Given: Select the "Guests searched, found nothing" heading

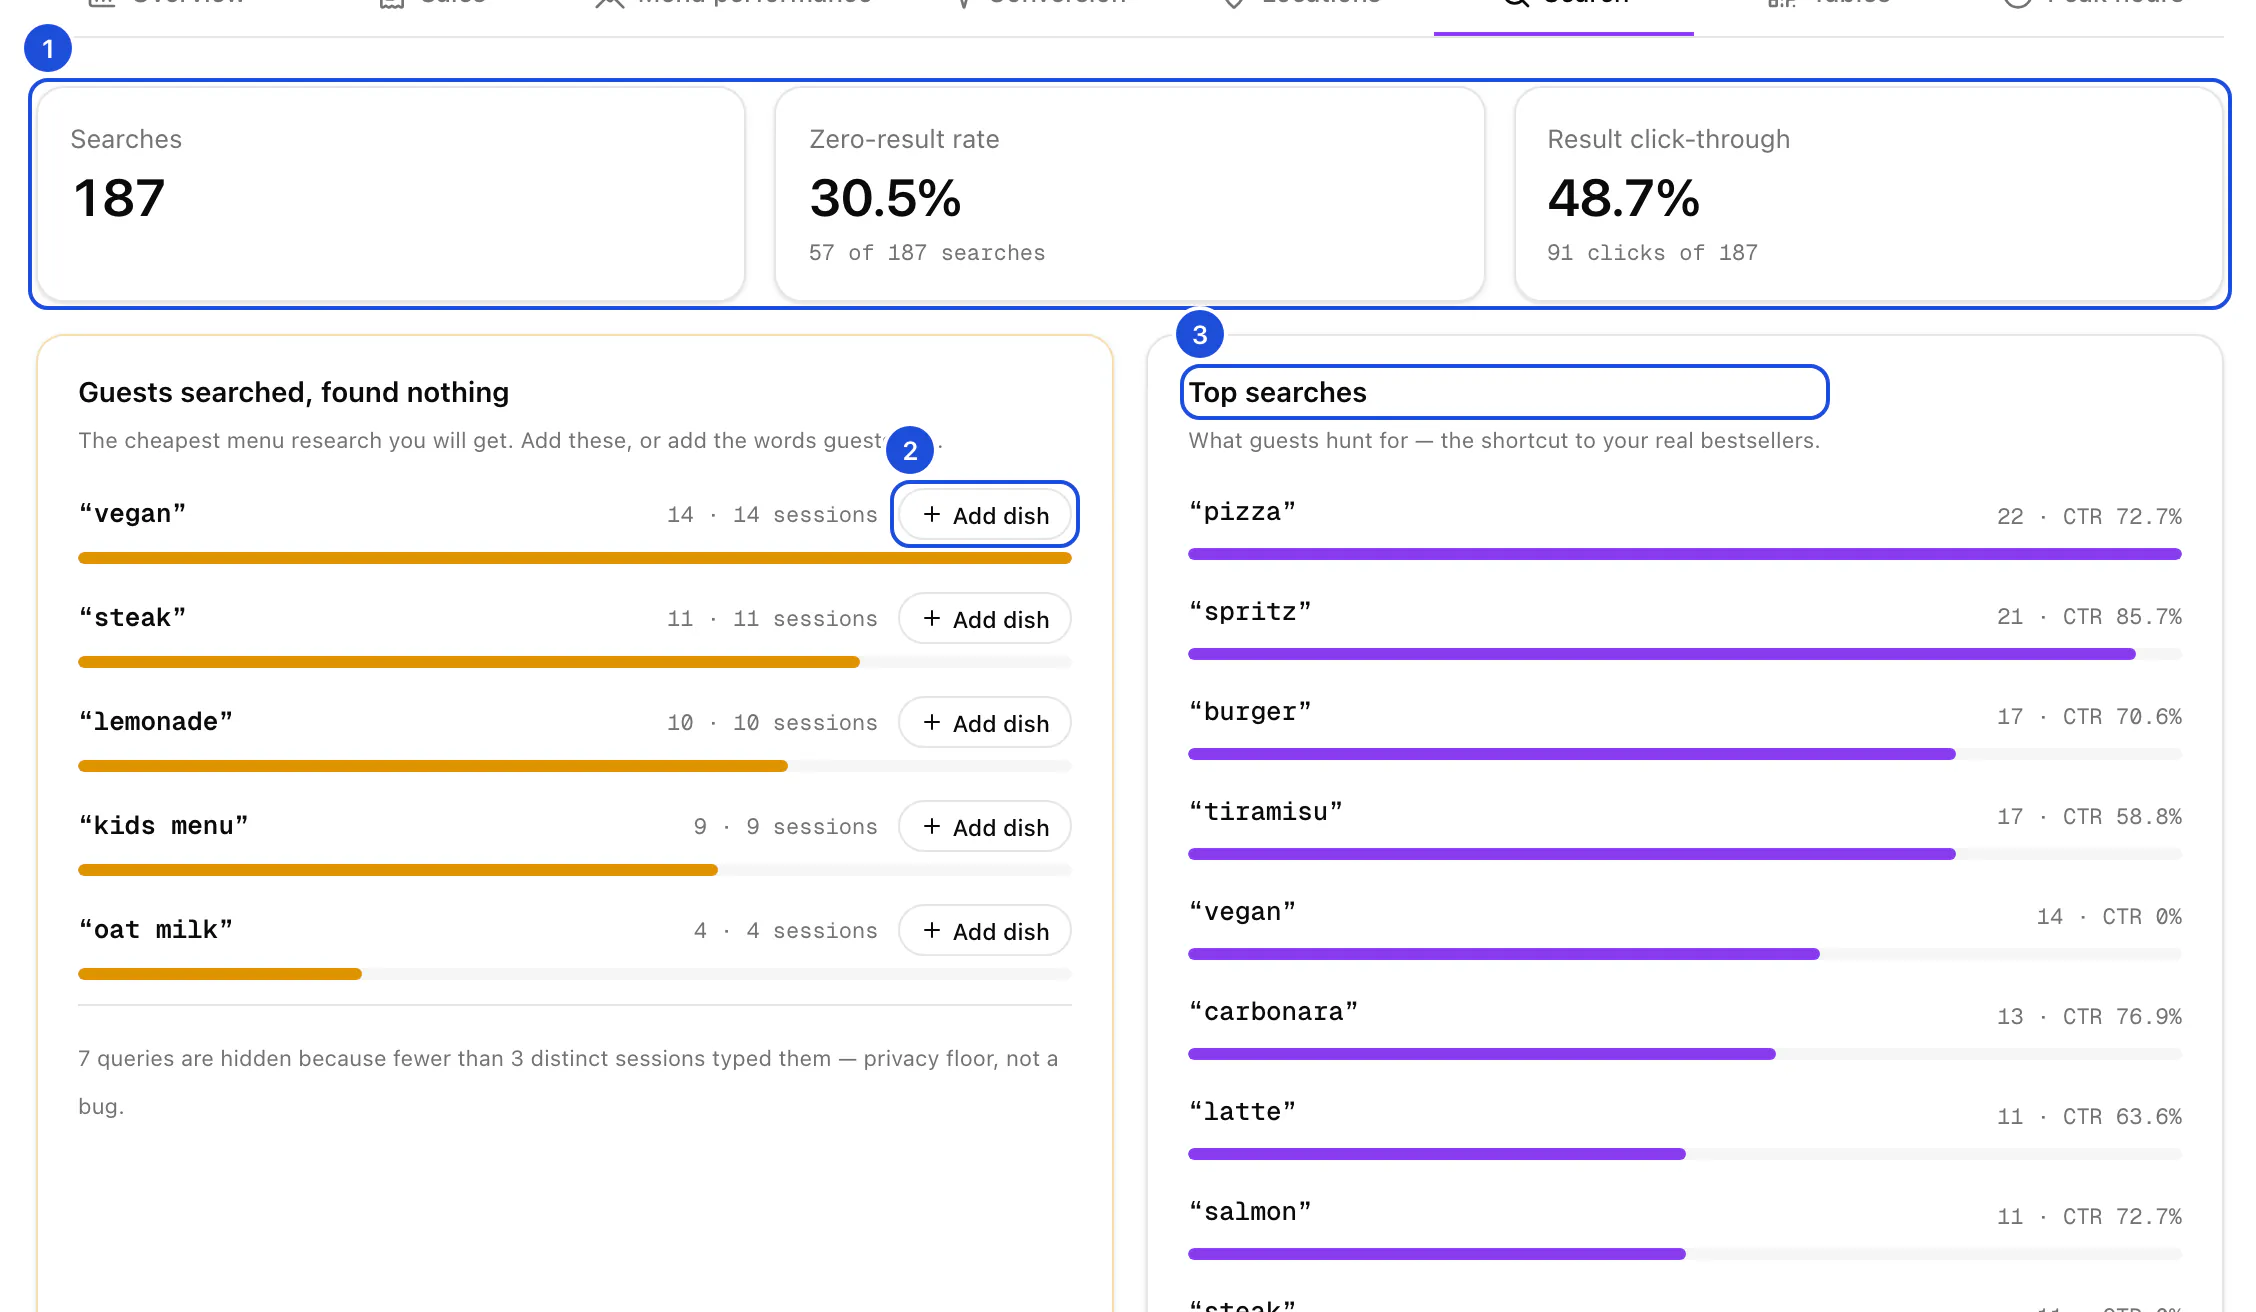Looking at the screenshot, I should pos(294,392).
